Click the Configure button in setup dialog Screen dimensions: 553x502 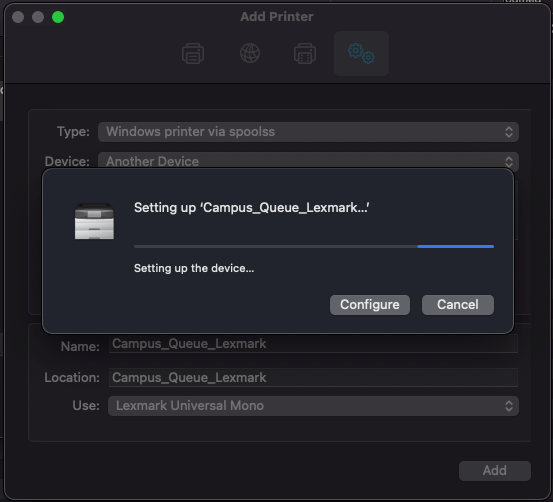point(370,305)
